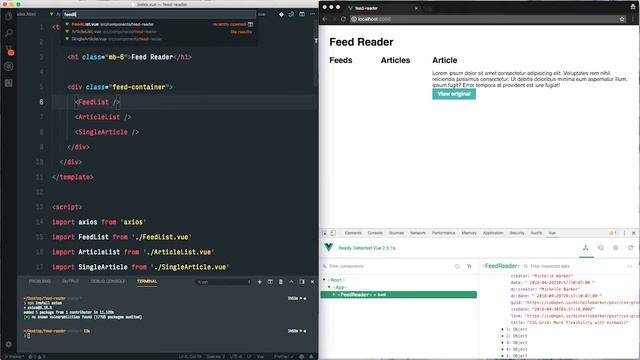Click the quick open search input
Viewport: 640px width, 360px height.
(159, 14)
